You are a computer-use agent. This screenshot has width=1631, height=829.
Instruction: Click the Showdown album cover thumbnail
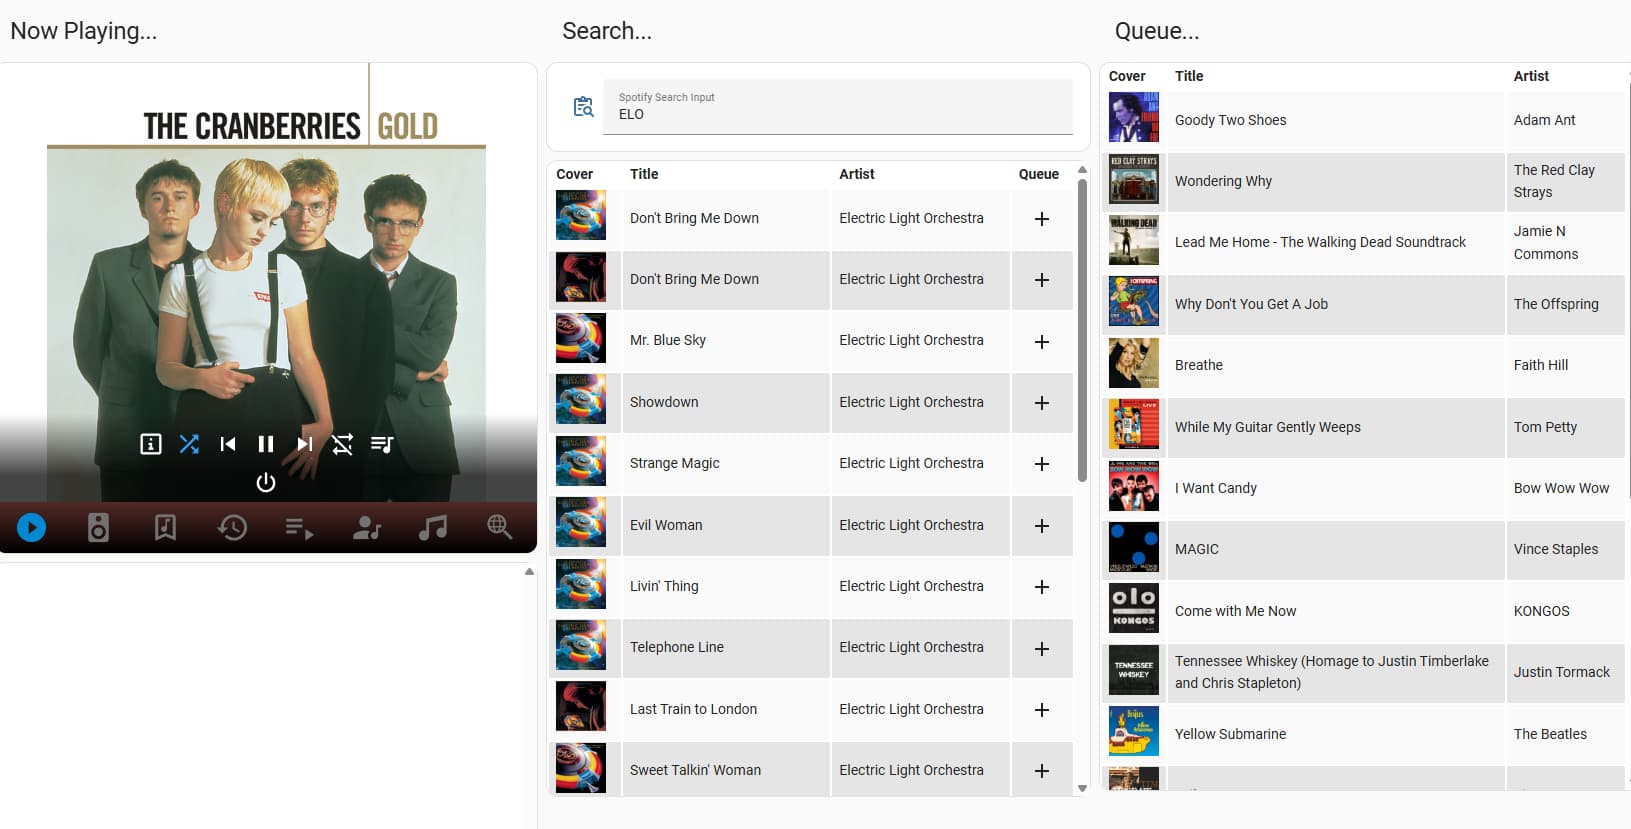pos(581,399)
